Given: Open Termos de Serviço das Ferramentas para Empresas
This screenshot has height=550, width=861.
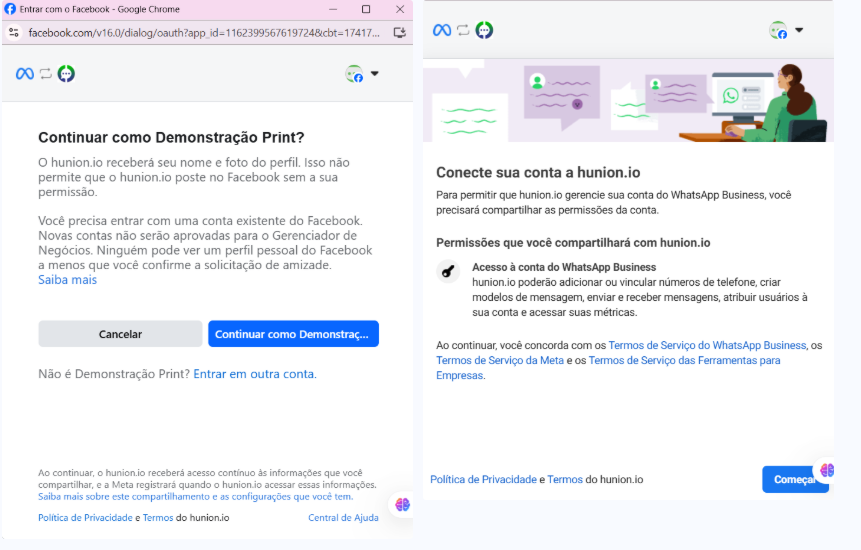Looking at the screenshot, I should point(608,368).
